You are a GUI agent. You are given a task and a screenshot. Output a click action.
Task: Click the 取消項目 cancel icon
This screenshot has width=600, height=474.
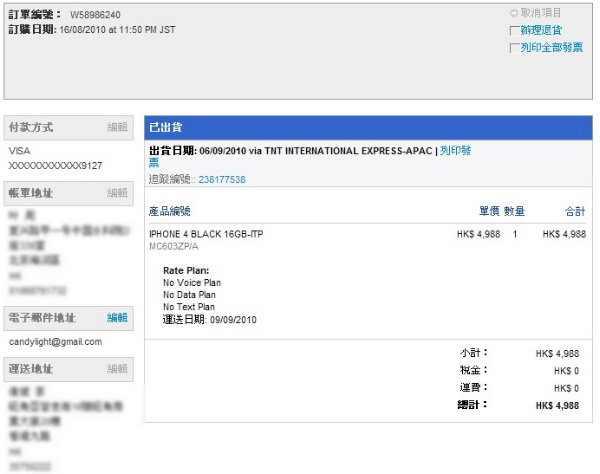coord(514,13)
